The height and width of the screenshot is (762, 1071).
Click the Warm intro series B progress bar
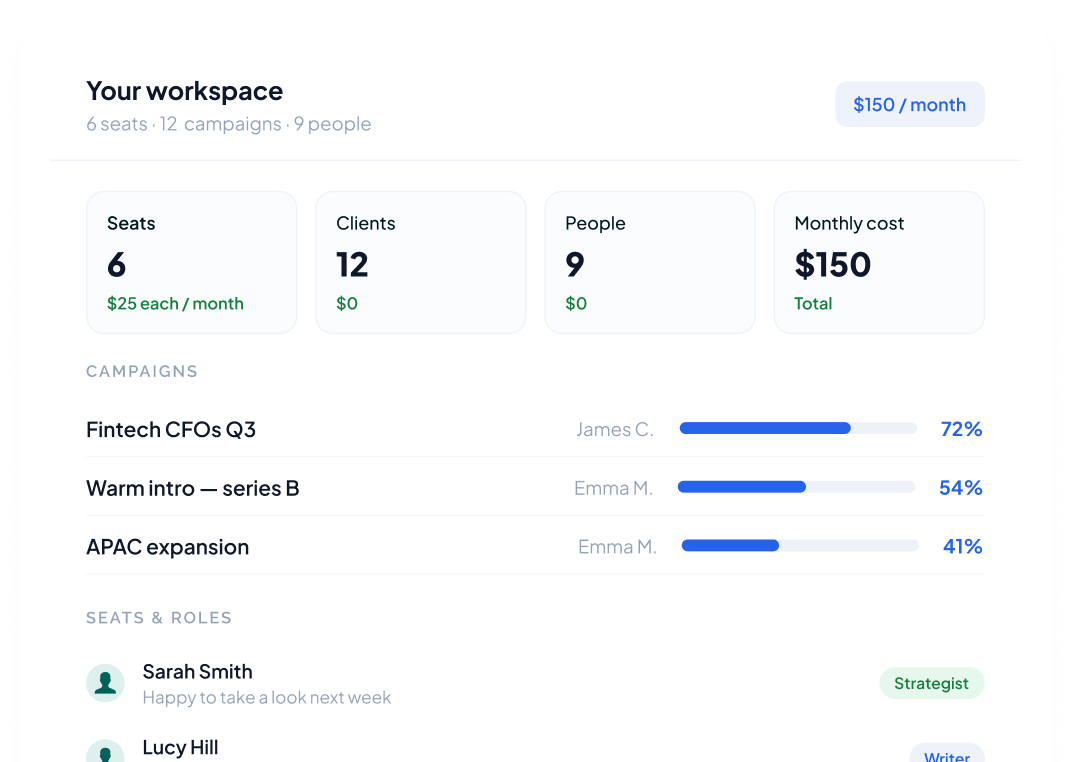(796, 487)
